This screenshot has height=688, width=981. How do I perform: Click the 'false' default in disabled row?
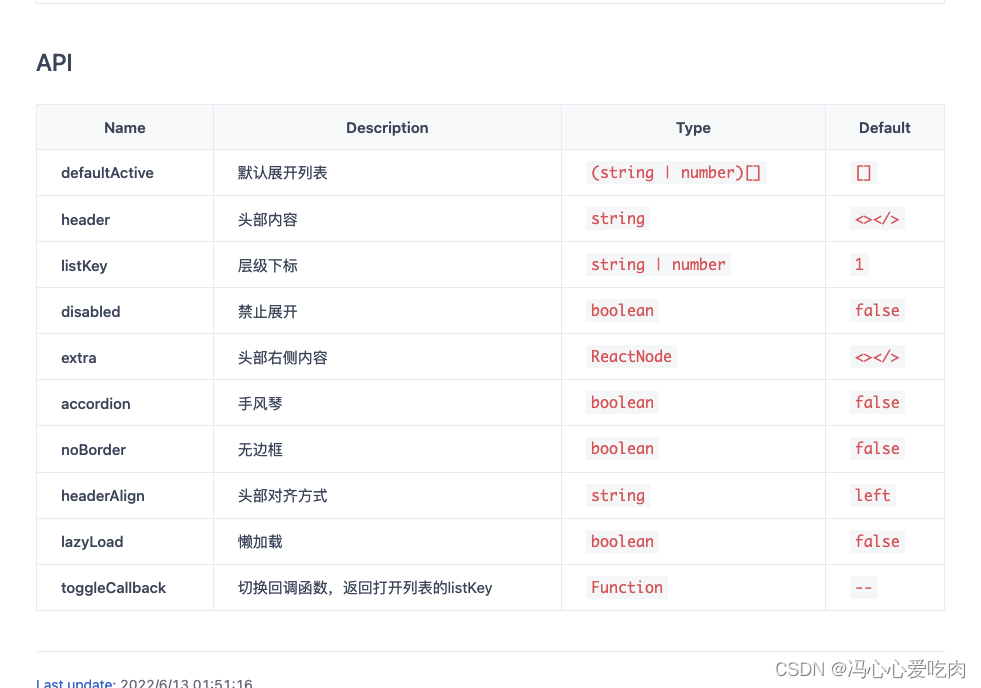(x=877, y=311)
